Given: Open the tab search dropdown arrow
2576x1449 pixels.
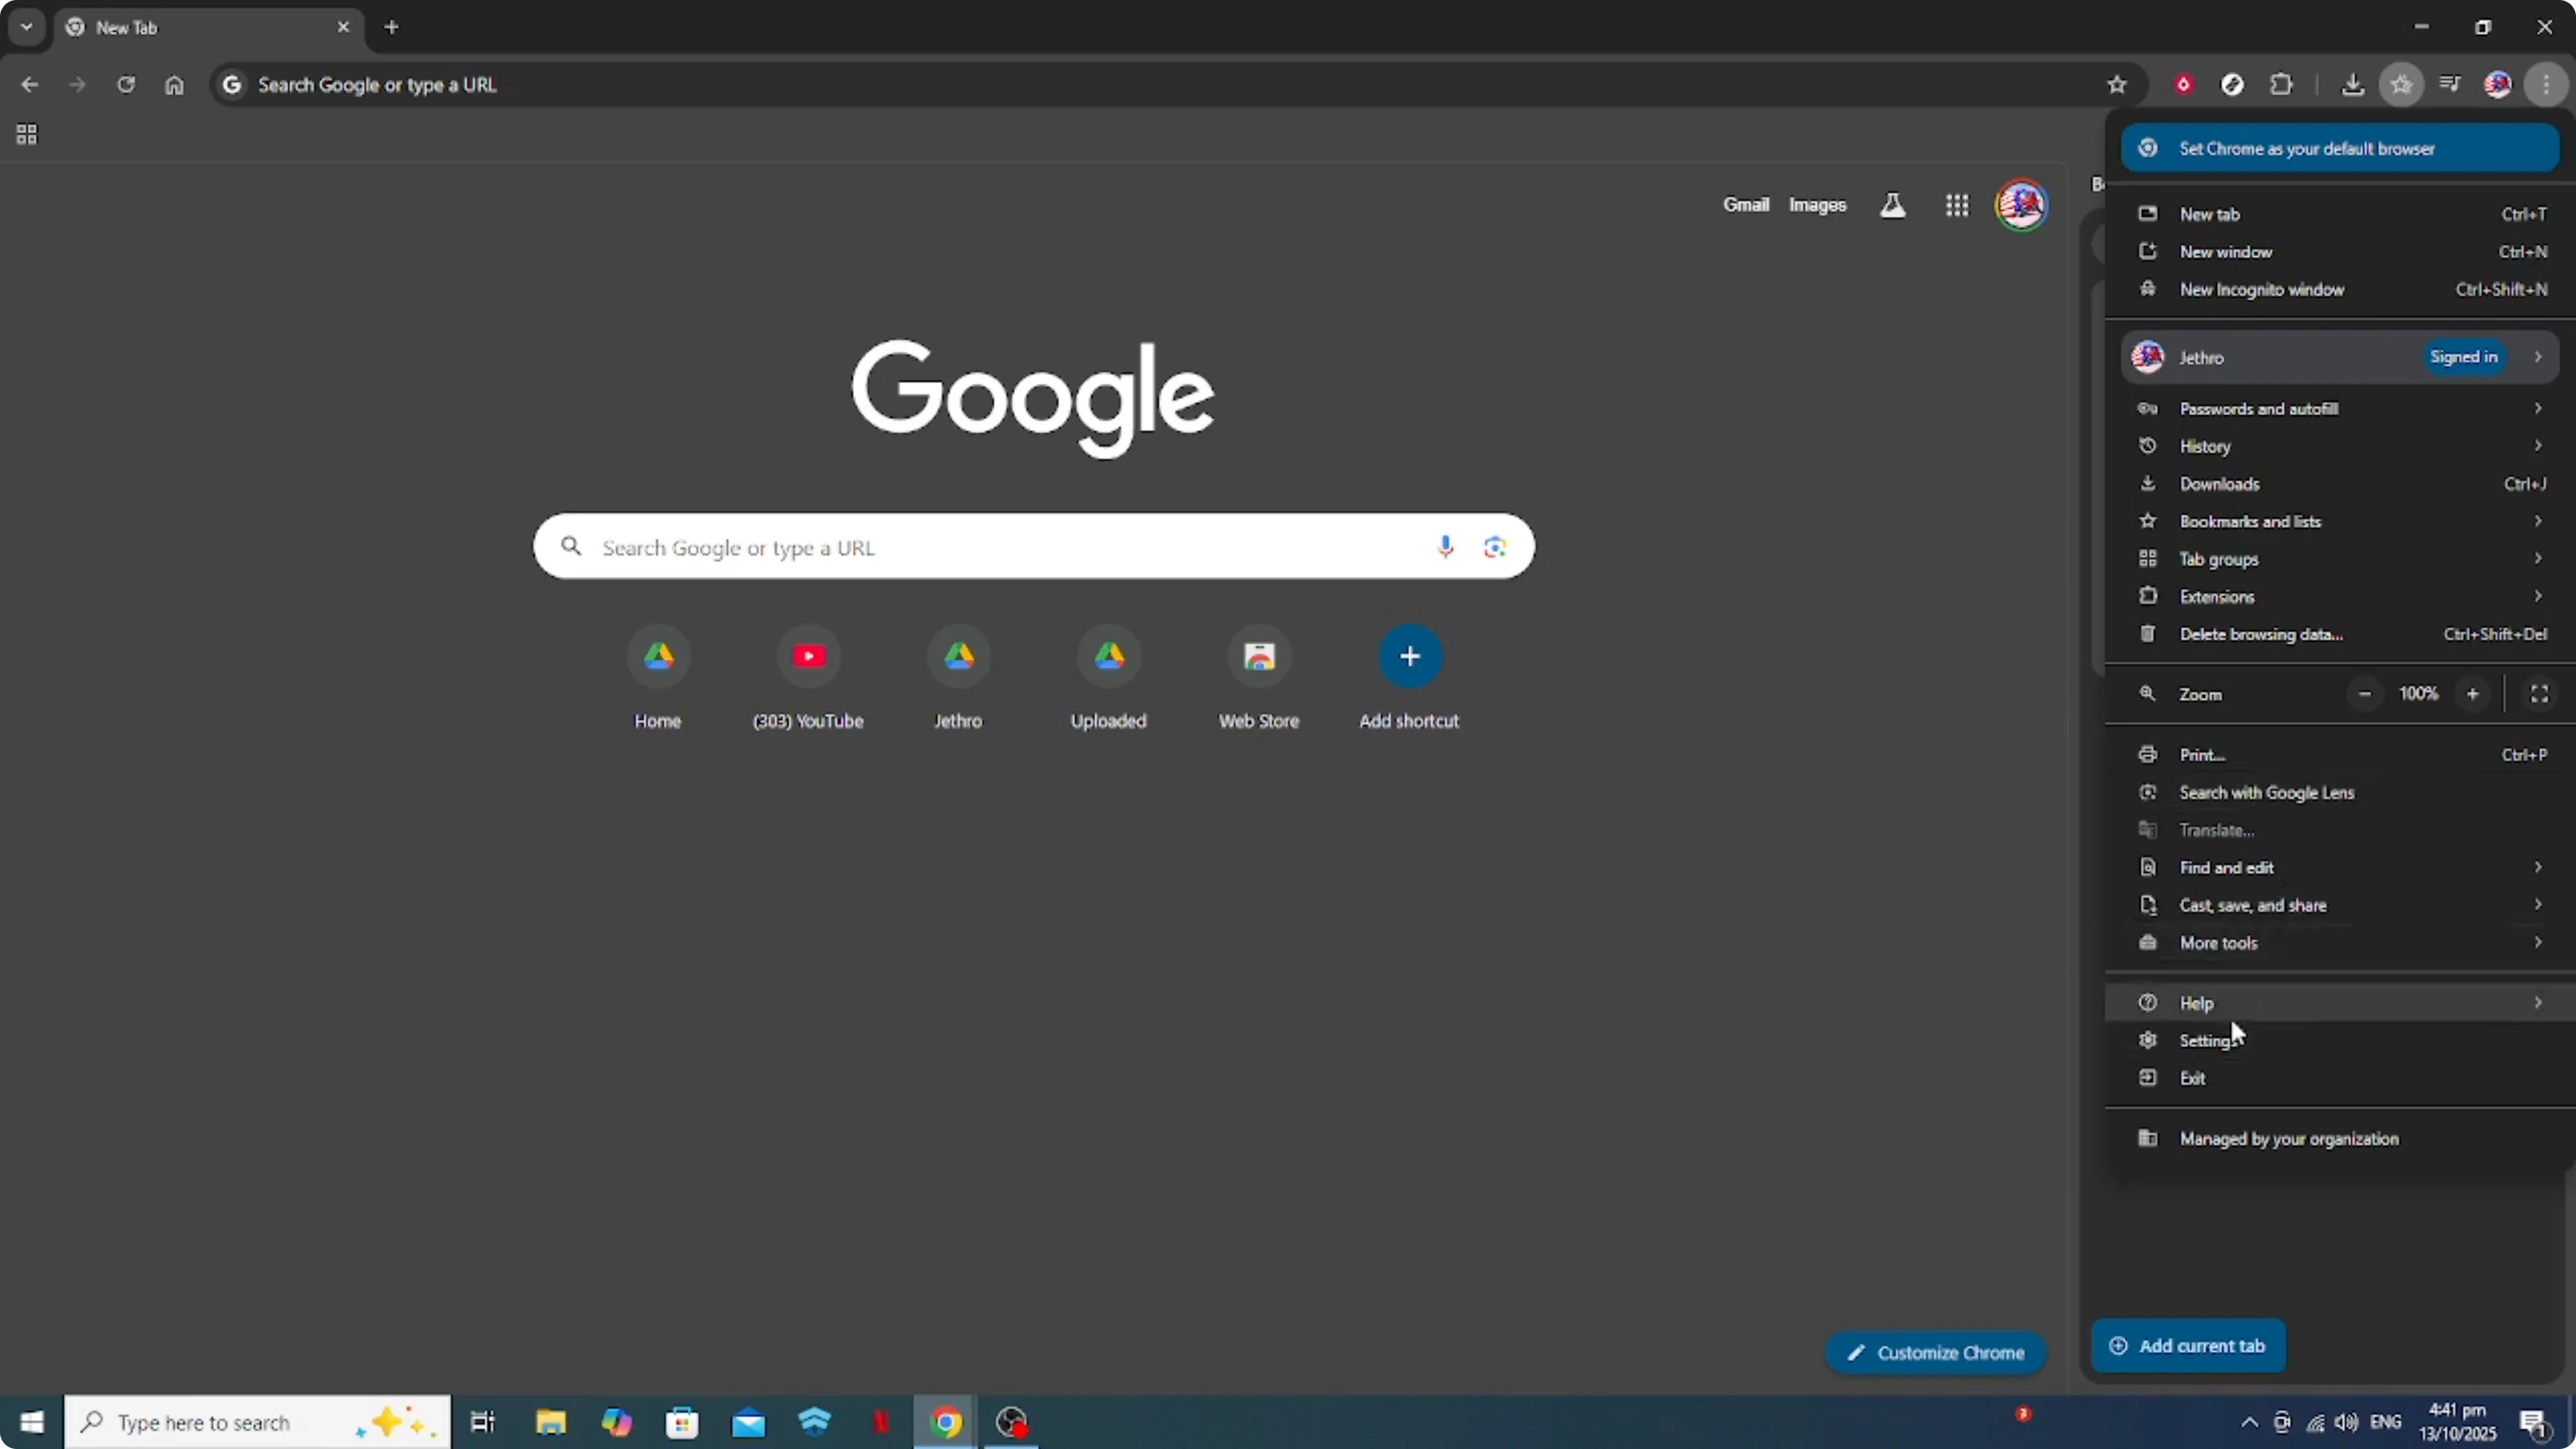Looking at the screenshot, I should [x=27, y=27].
